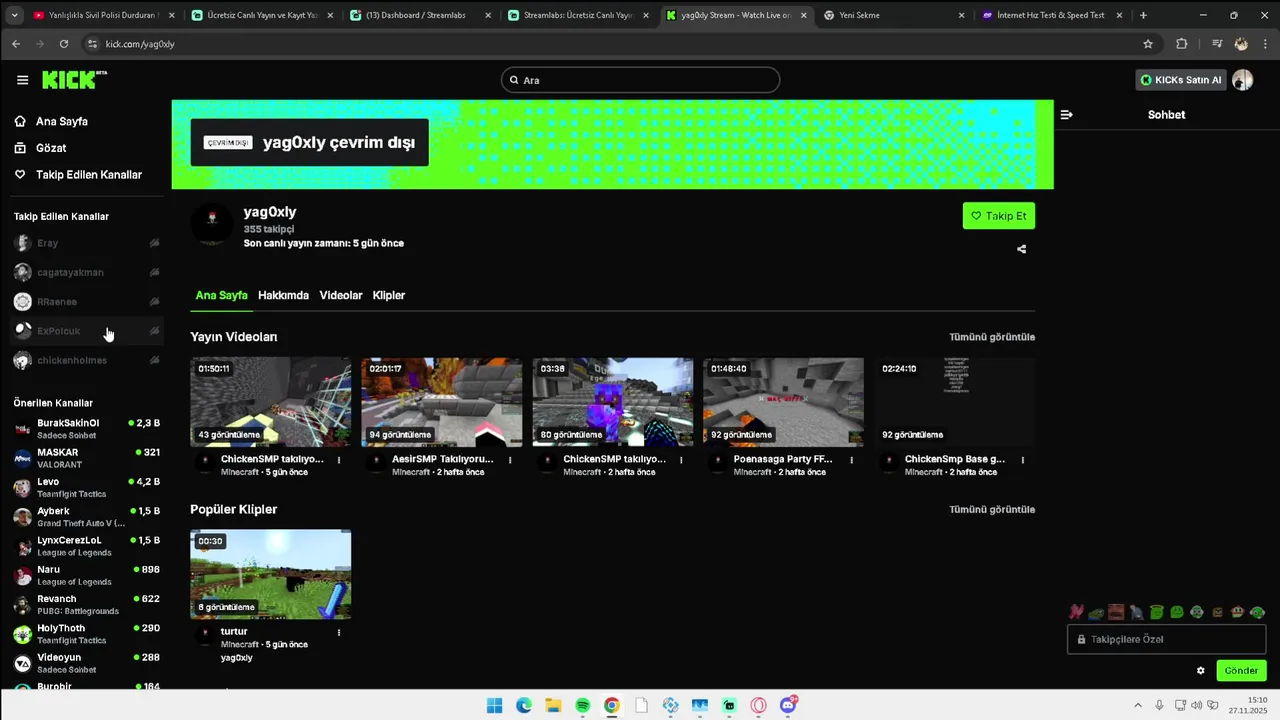Open the turtur clip thumbnail
This screenshot has height=720, width=1280.
[271, 574]
